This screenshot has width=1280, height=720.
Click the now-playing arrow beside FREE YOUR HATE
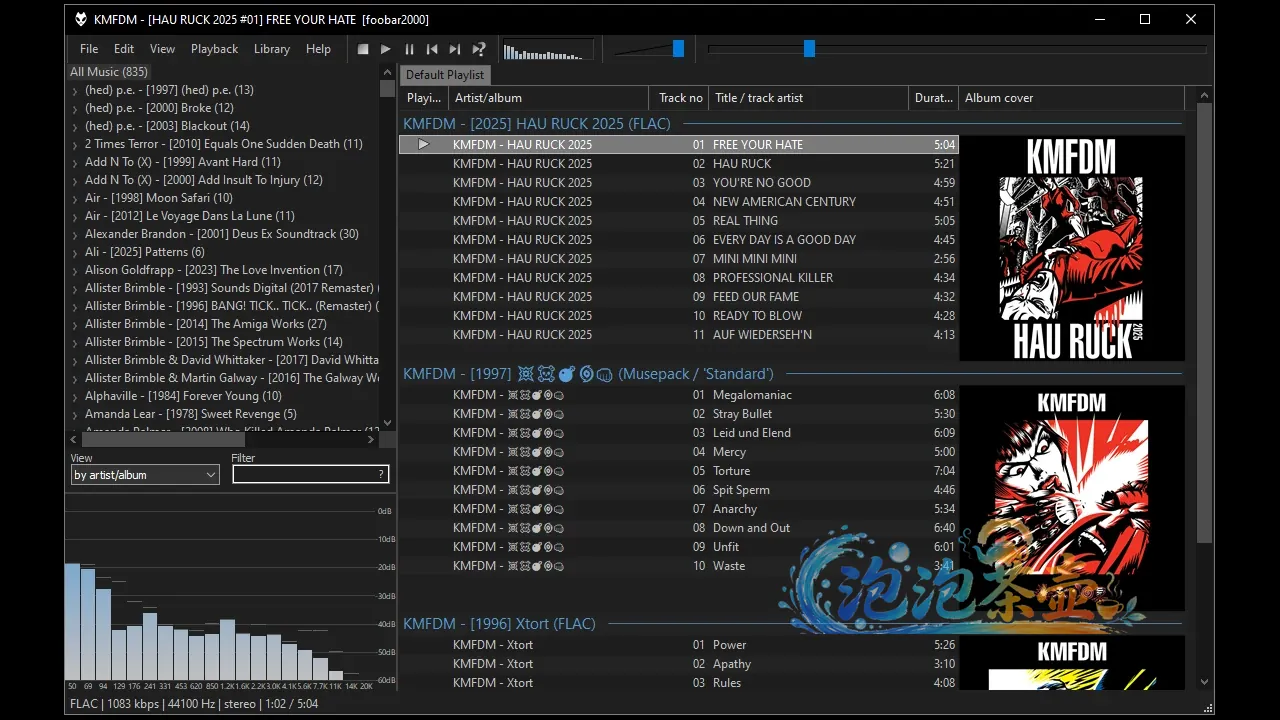pos(423,144)
